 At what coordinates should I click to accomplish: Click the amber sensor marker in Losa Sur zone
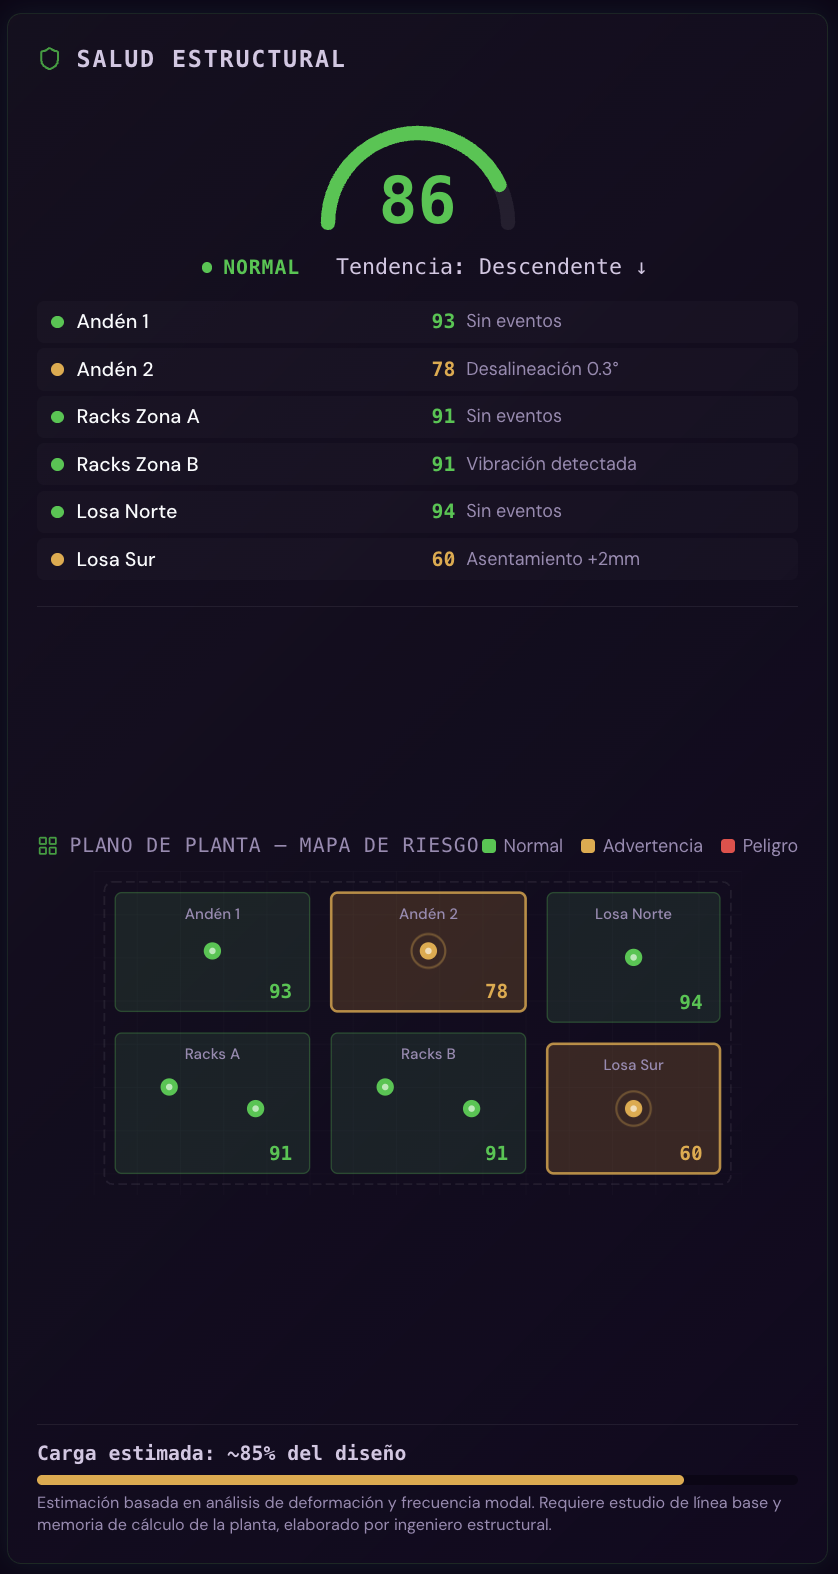click(x=633, y=1108)
